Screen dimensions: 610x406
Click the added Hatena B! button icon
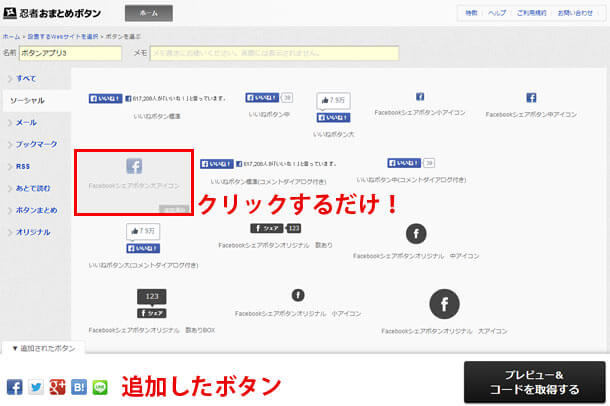point(79,387)
